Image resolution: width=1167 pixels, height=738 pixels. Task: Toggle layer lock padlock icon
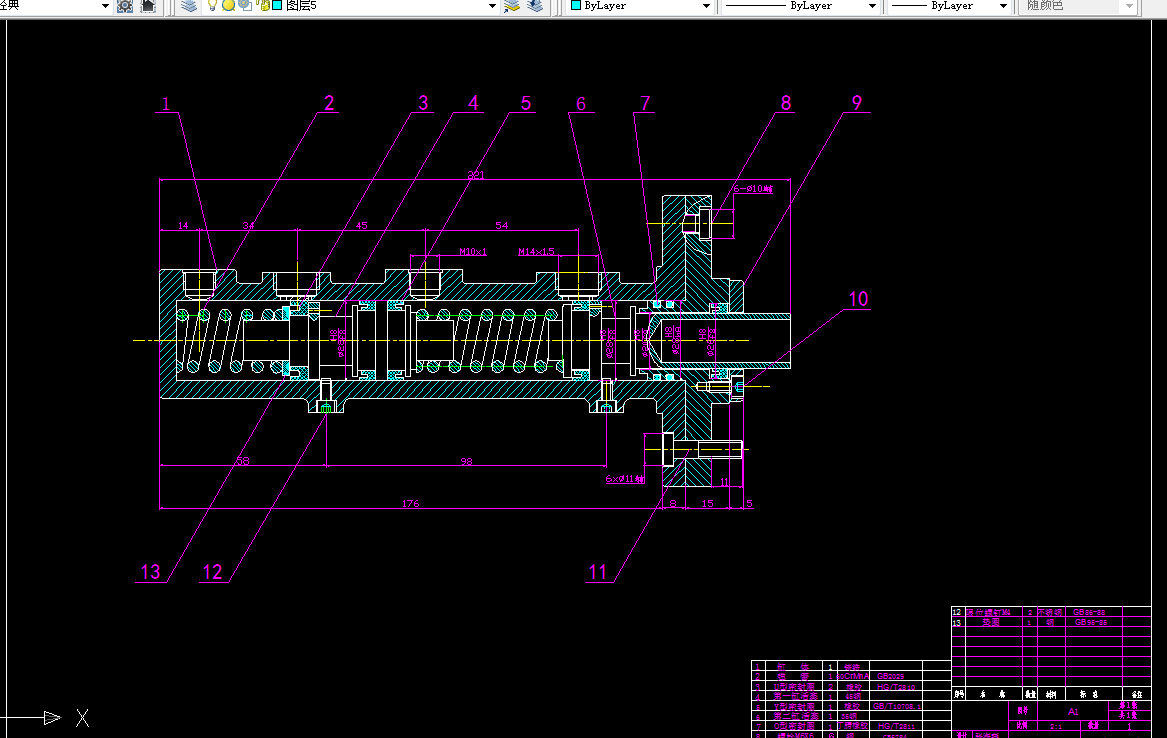click(x=264, y=5)
